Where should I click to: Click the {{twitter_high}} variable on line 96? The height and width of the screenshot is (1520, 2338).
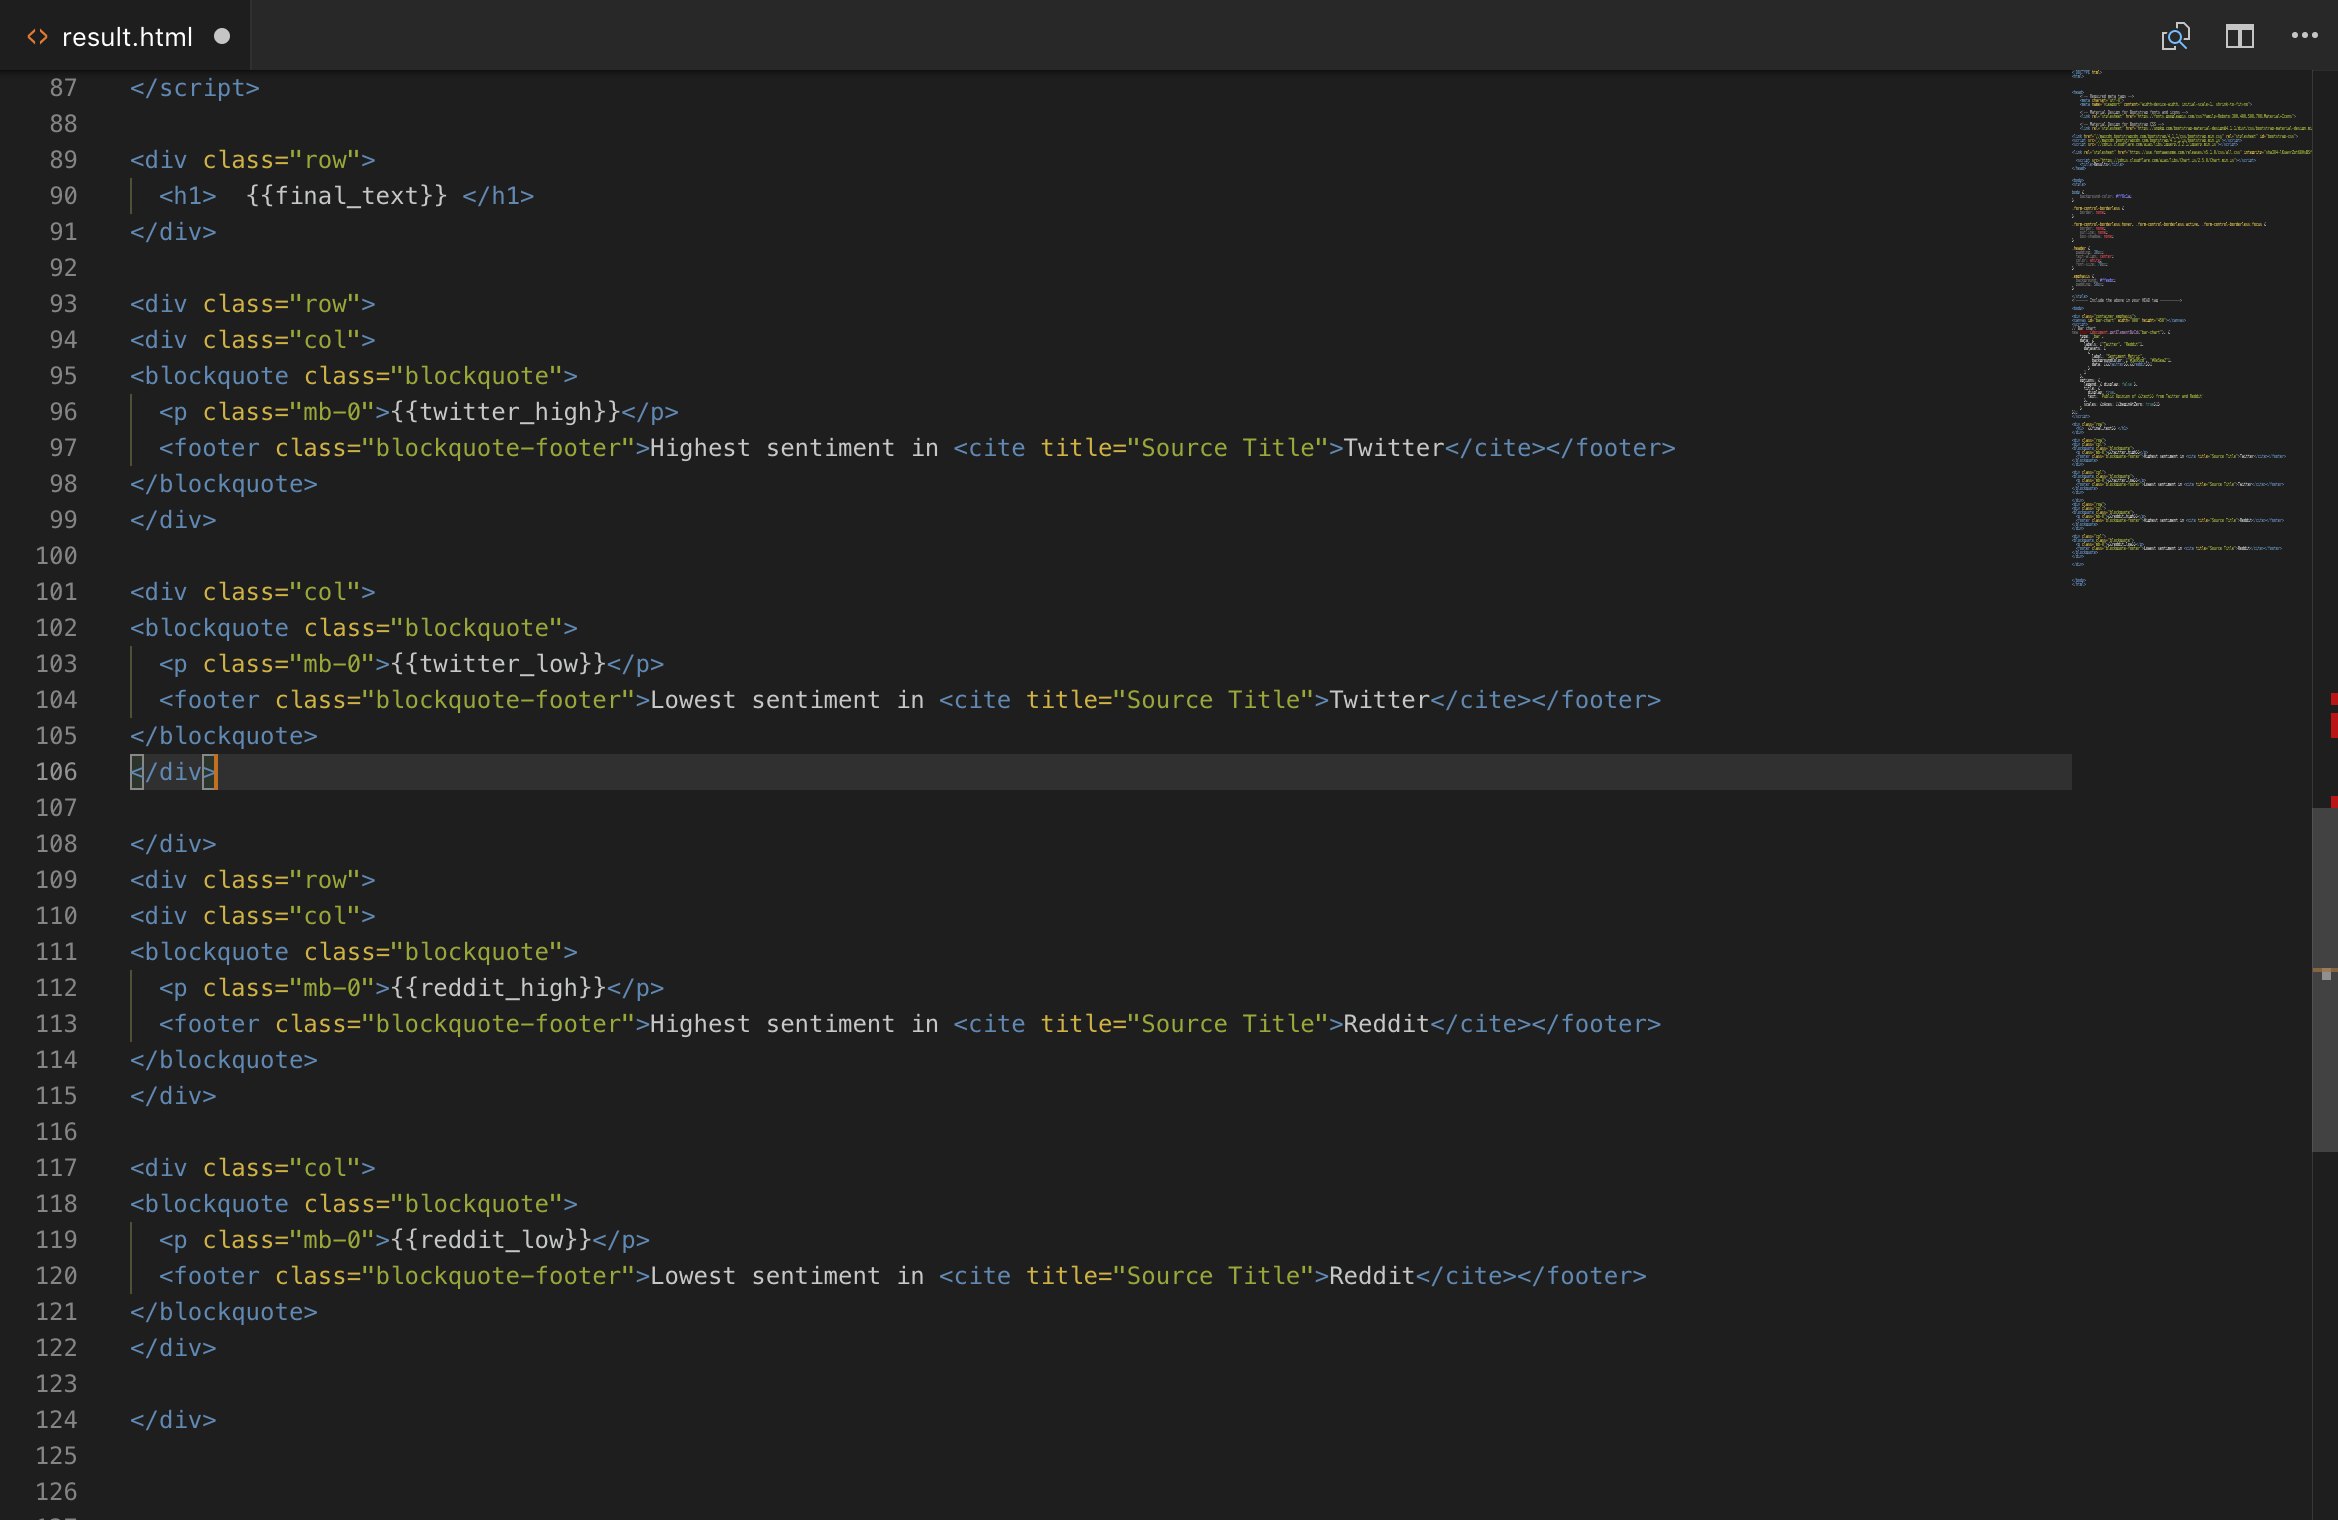(x=505, y=412)
